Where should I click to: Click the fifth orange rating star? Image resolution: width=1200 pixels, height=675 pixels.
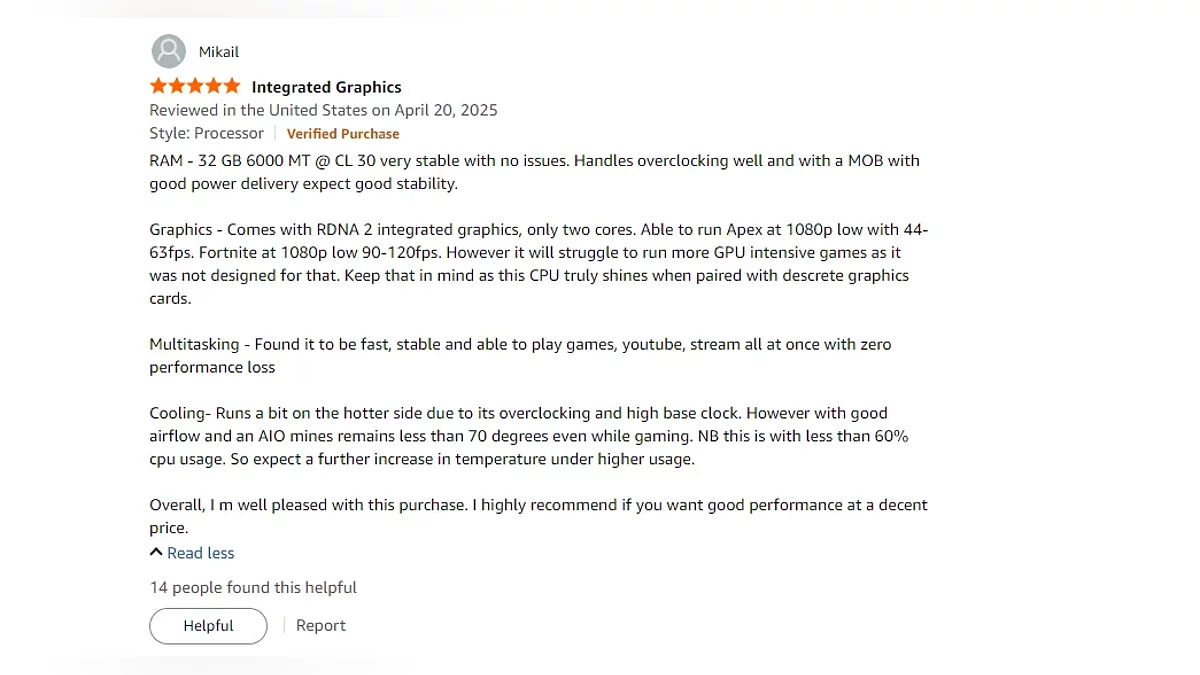tap(231, 86)
